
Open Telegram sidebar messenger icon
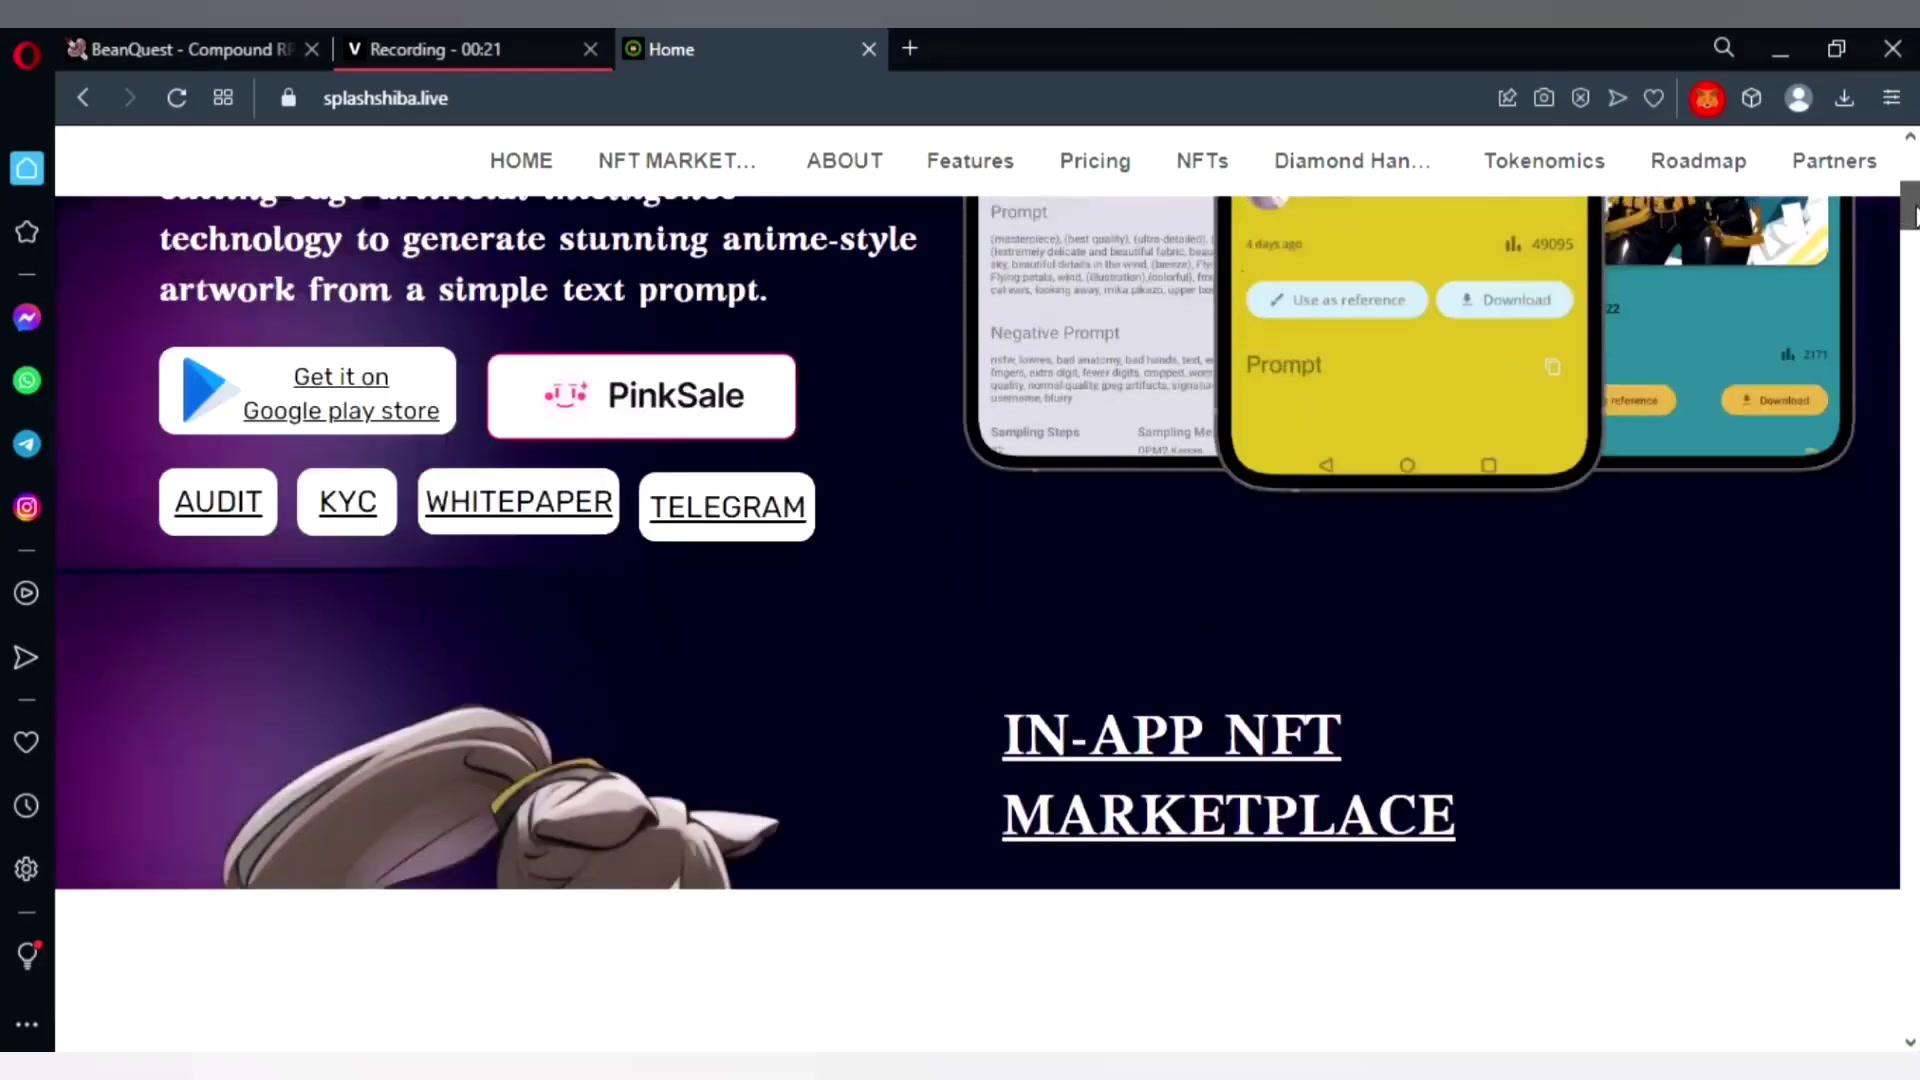tap(27, 444)
